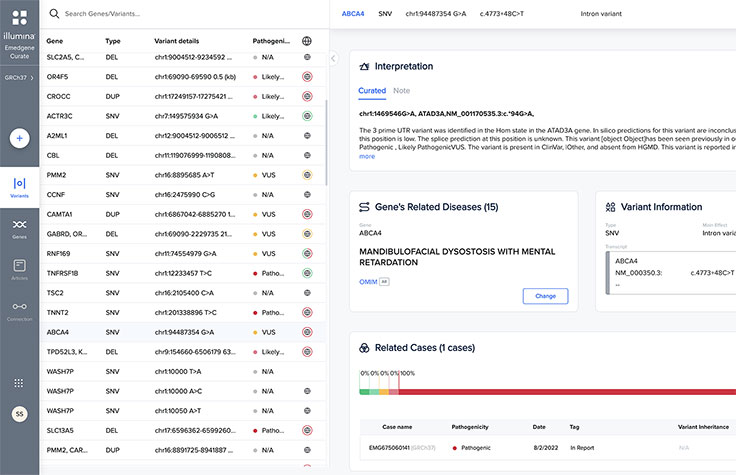Click globe status icon for PMM2 SNV row
The height and width of the screenshot is (475, 736).
307,175
